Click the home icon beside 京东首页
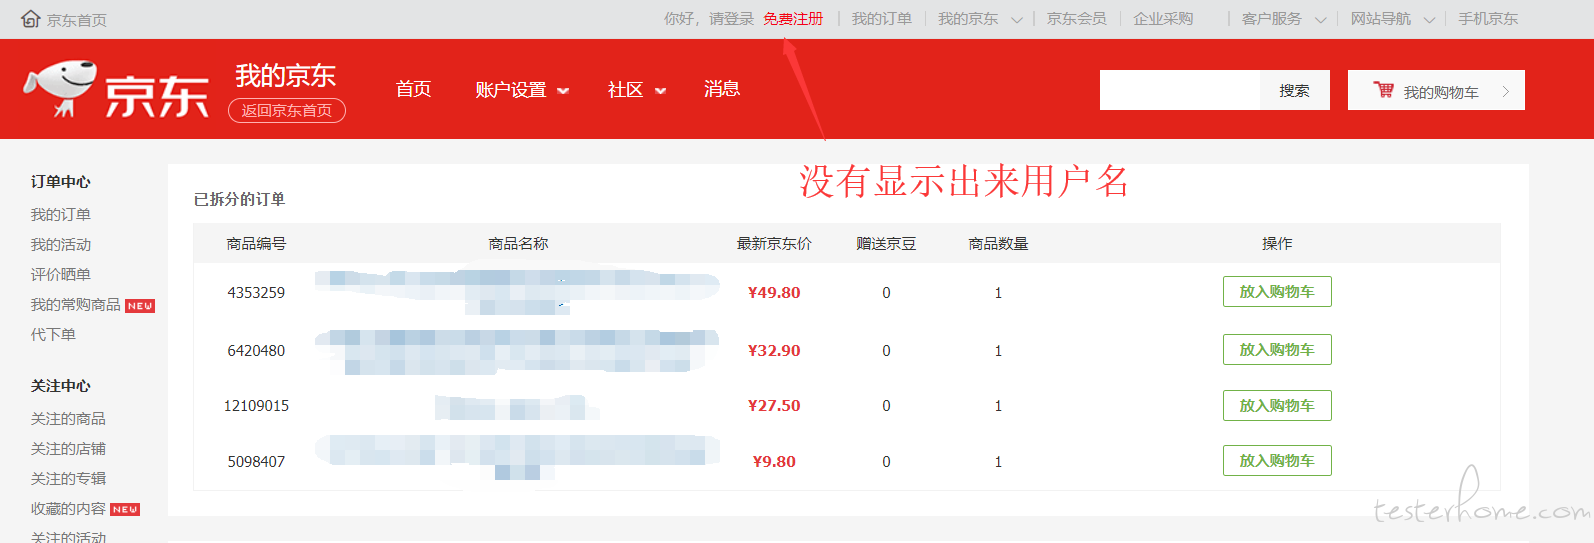Screen dimensions: 1594x543 tap(30, 19)
